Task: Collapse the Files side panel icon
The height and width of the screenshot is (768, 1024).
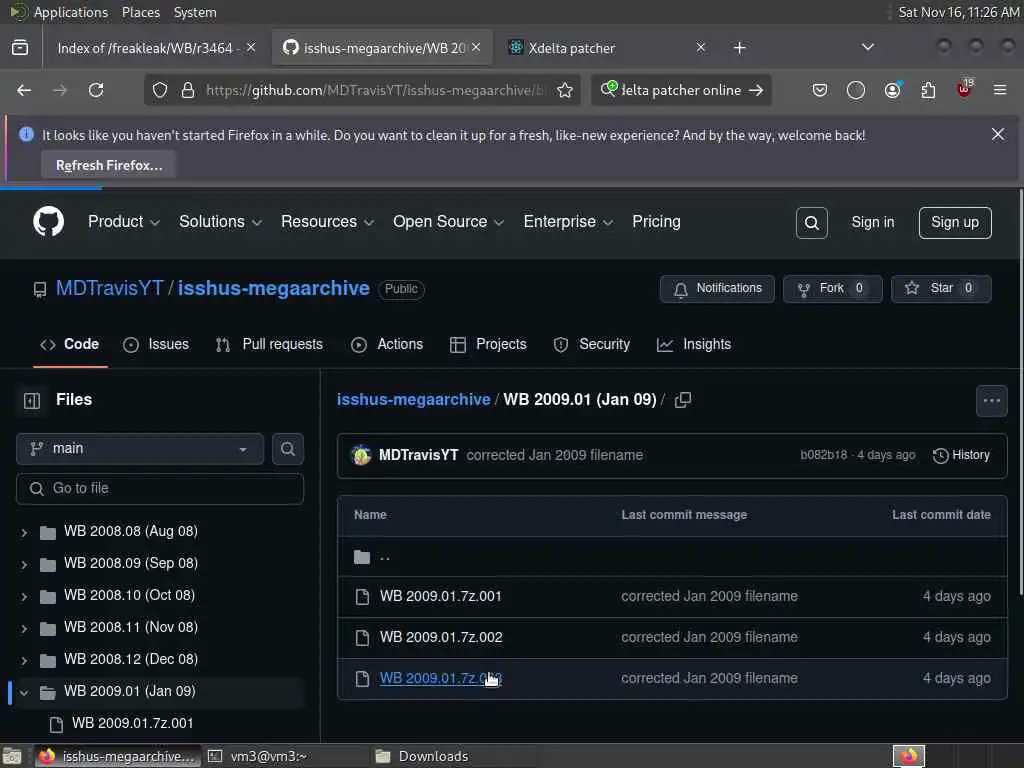Action: (31, 400)
